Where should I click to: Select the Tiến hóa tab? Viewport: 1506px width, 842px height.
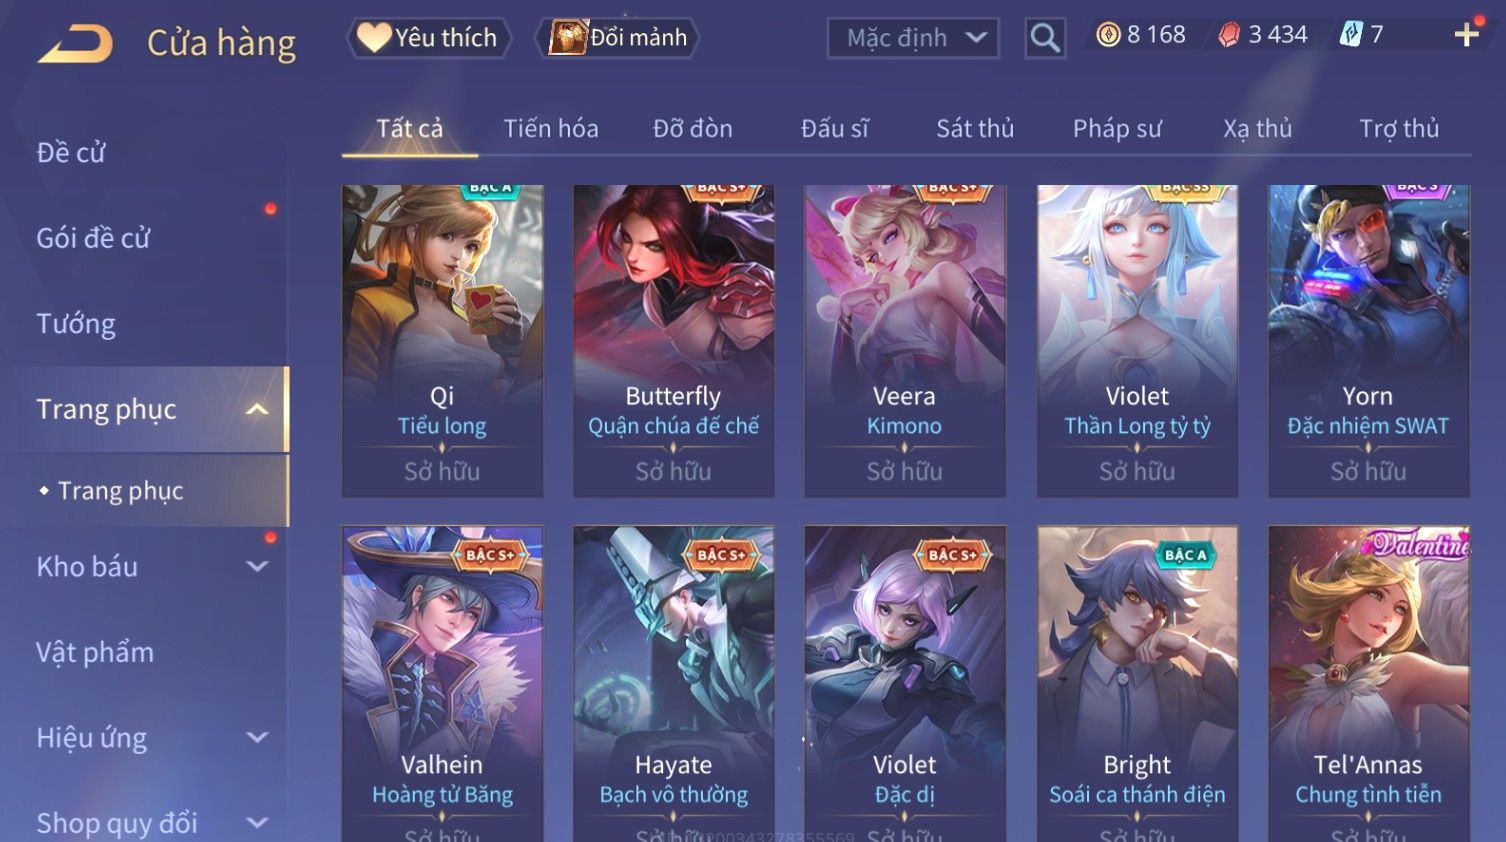(551, 128)
